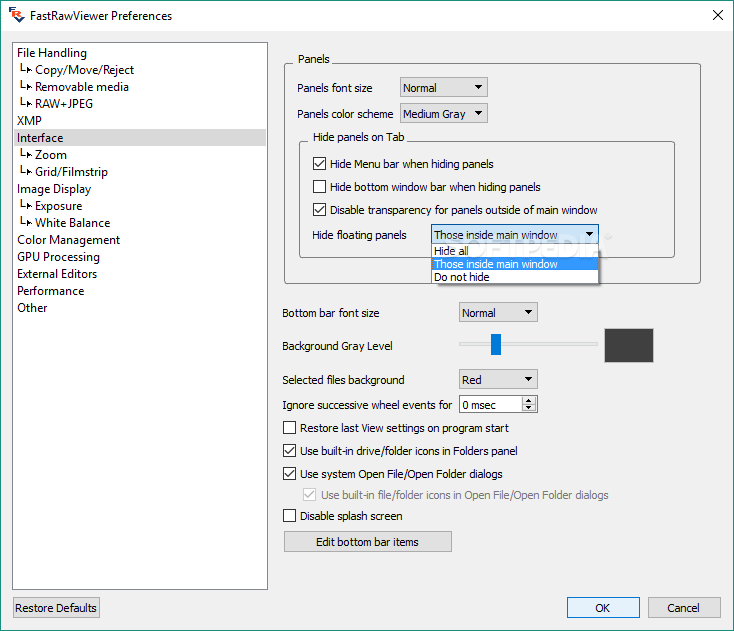734x631 pixels.
Task: Open the XMP preferences page
Action: (x=140, y=121)
